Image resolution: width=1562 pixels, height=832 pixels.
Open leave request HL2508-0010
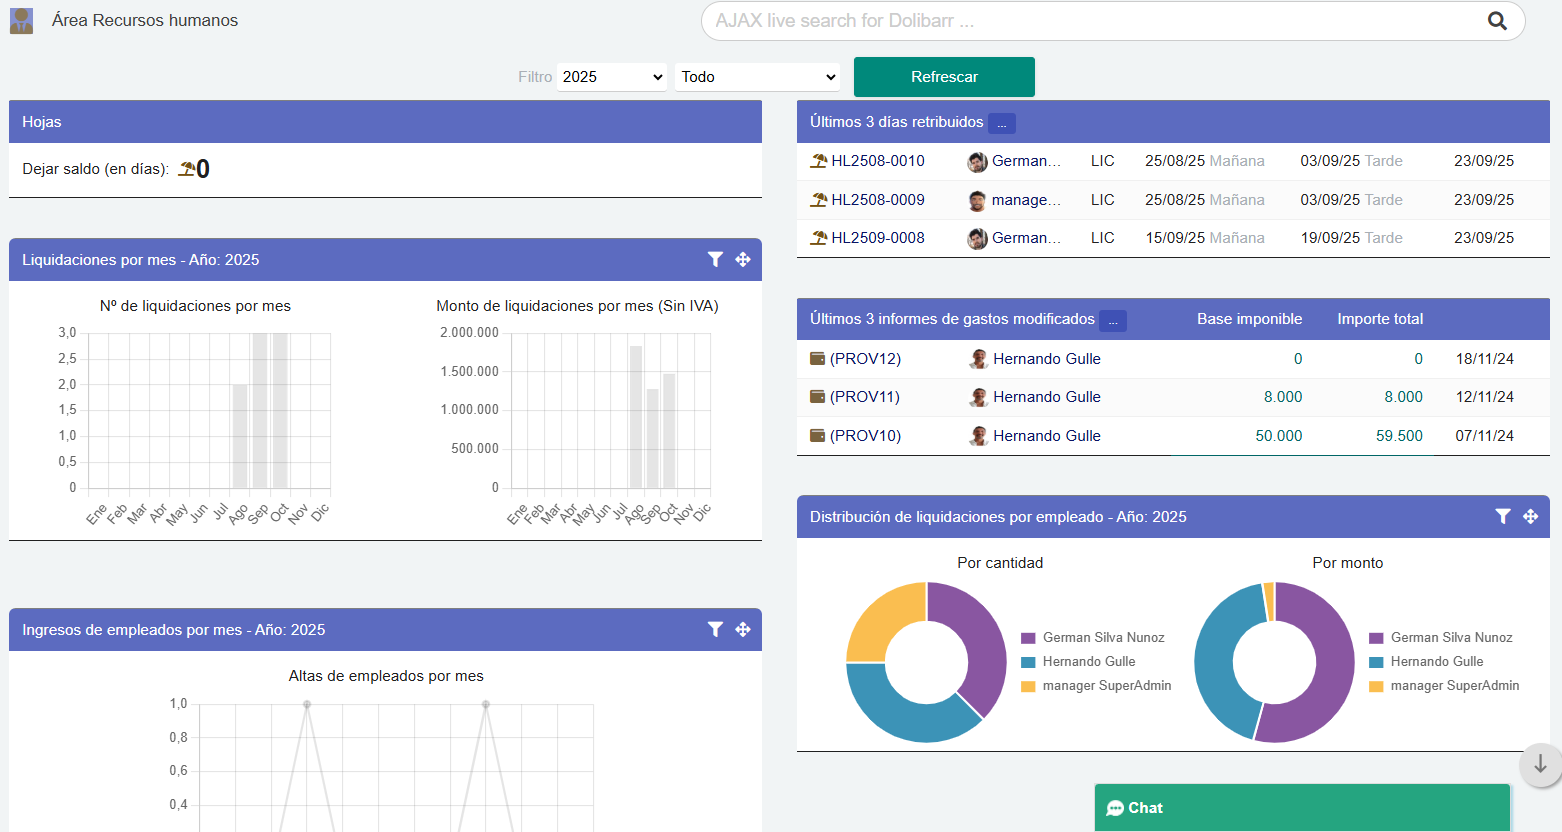click(877, 161)
